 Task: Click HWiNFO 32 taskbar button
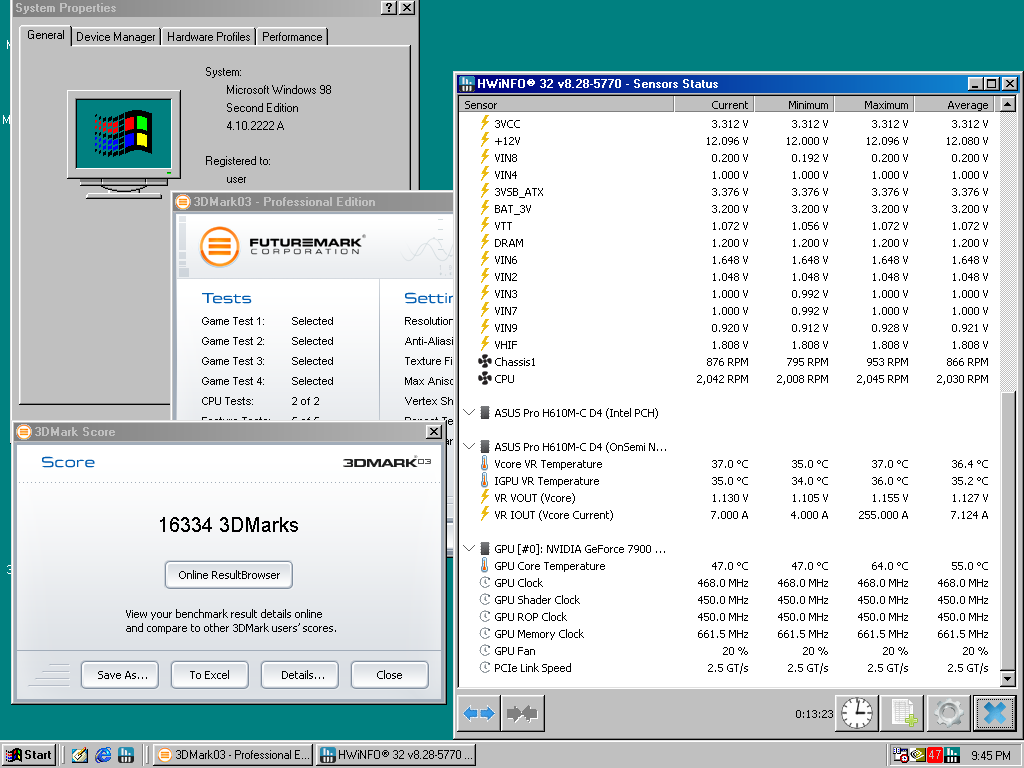click(x=396, y=755)
